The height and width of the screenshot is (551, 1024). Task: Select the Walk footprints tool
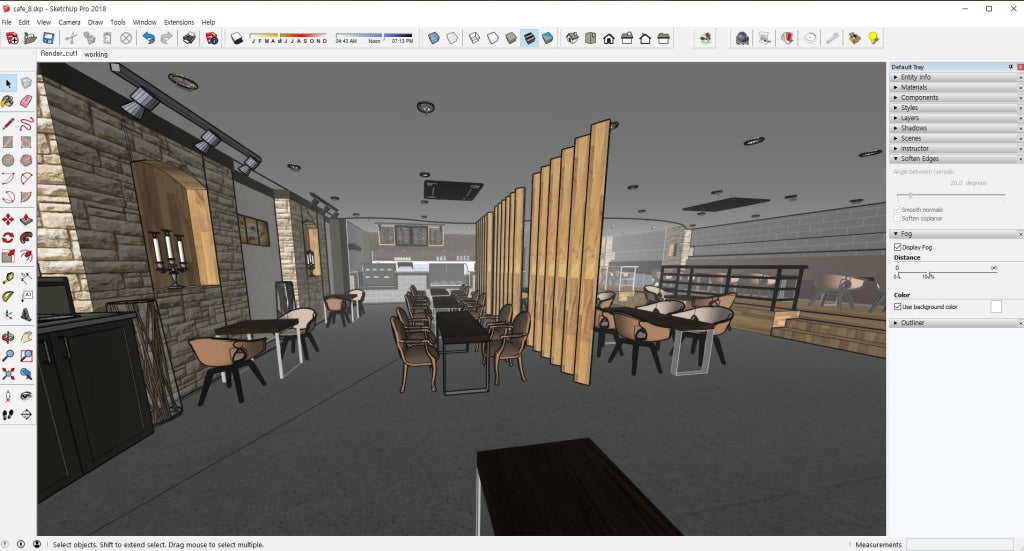pyautogui.click(x=8, y=415)
